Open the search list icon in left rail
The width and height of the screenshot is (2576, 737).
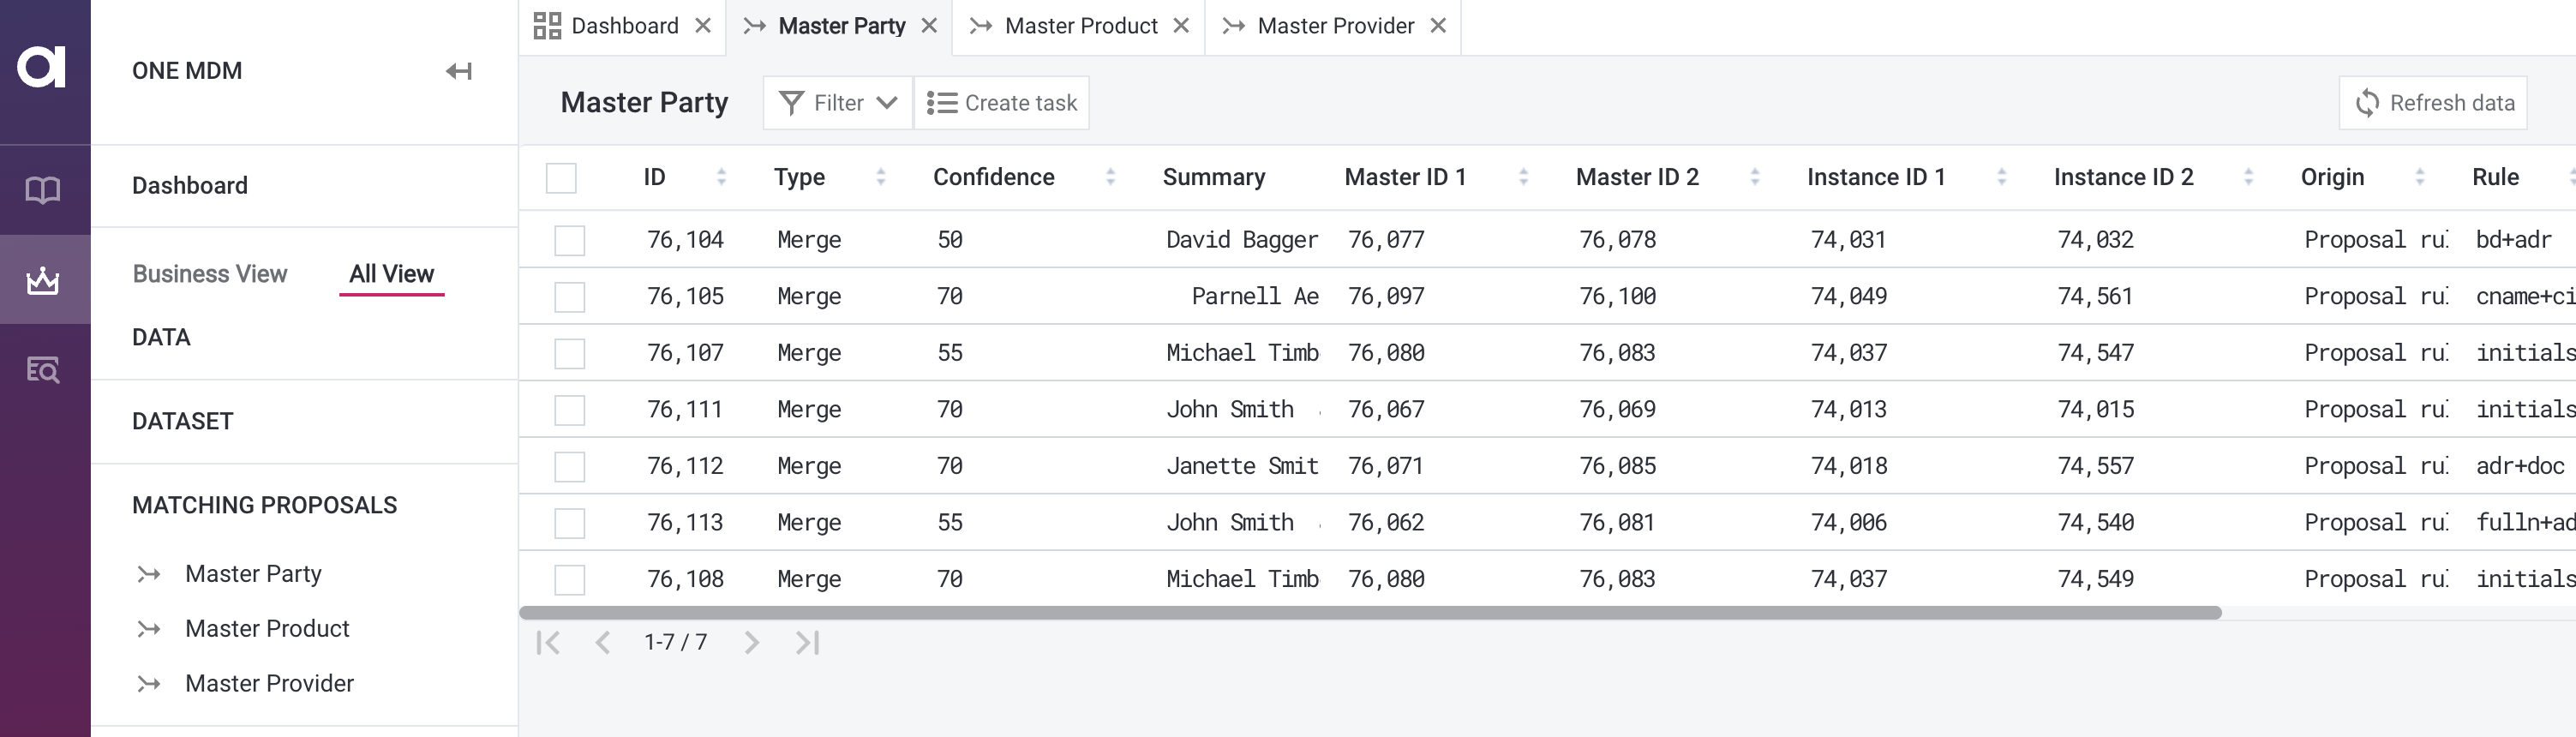tap(43, 370)
